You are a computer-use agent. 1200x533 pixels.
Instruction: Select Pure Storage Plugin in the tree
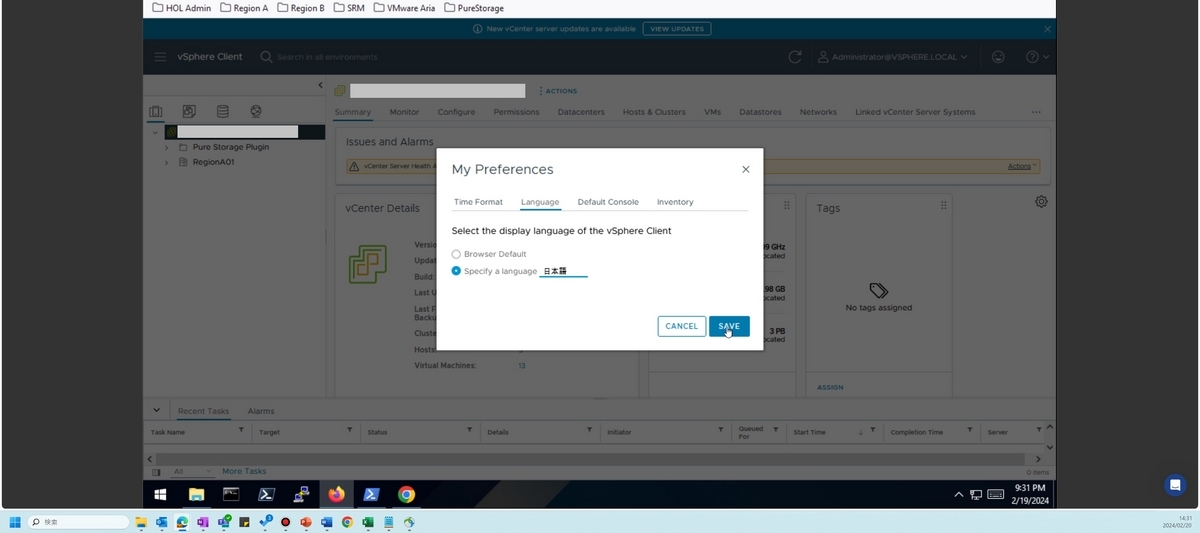tap(231, 147)
